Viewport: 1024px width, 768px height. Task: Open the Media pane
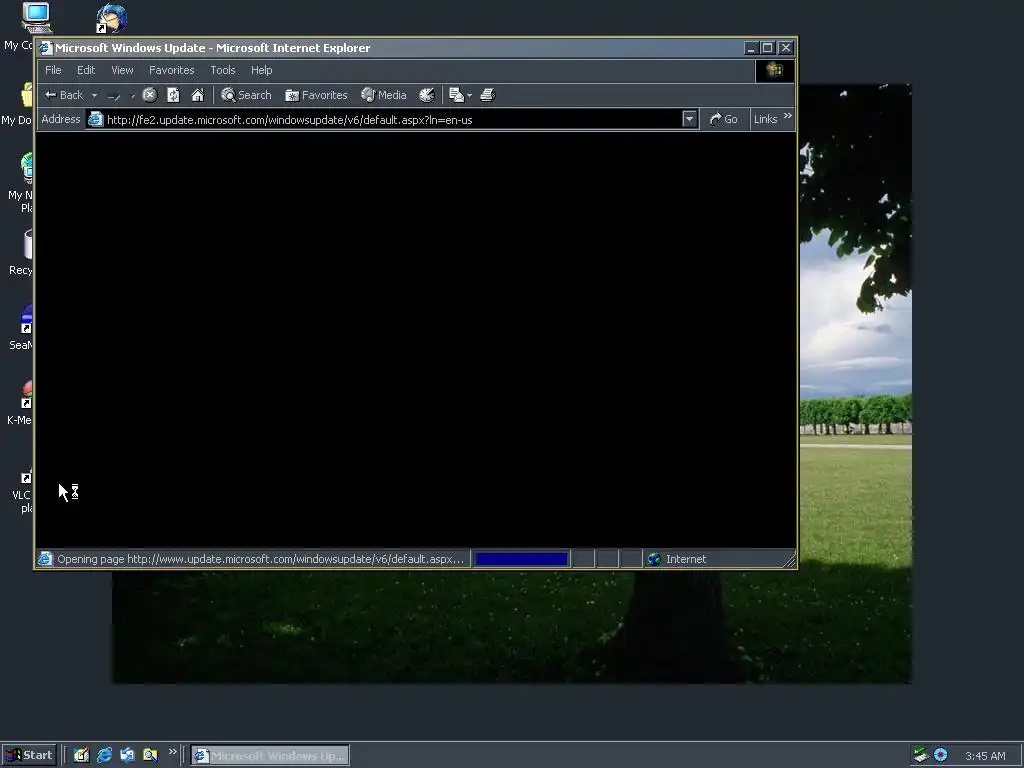[x=384, y=95]
